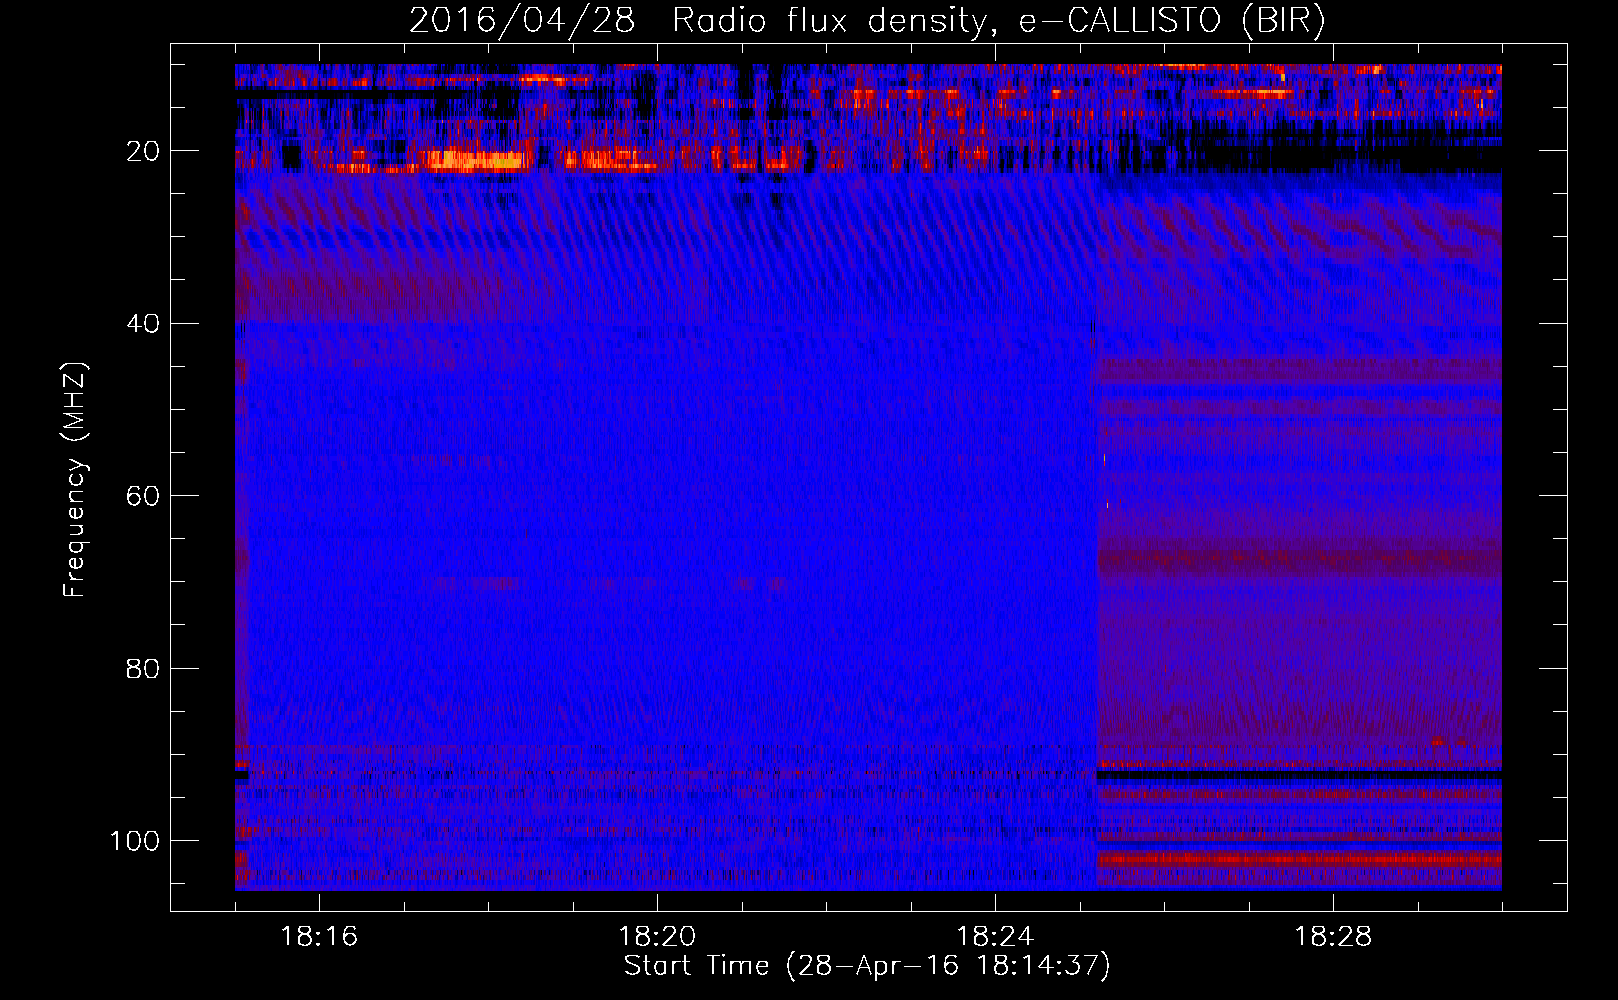
Task: Click the 20 frequency tick label
Action: [x=143, y=151]
